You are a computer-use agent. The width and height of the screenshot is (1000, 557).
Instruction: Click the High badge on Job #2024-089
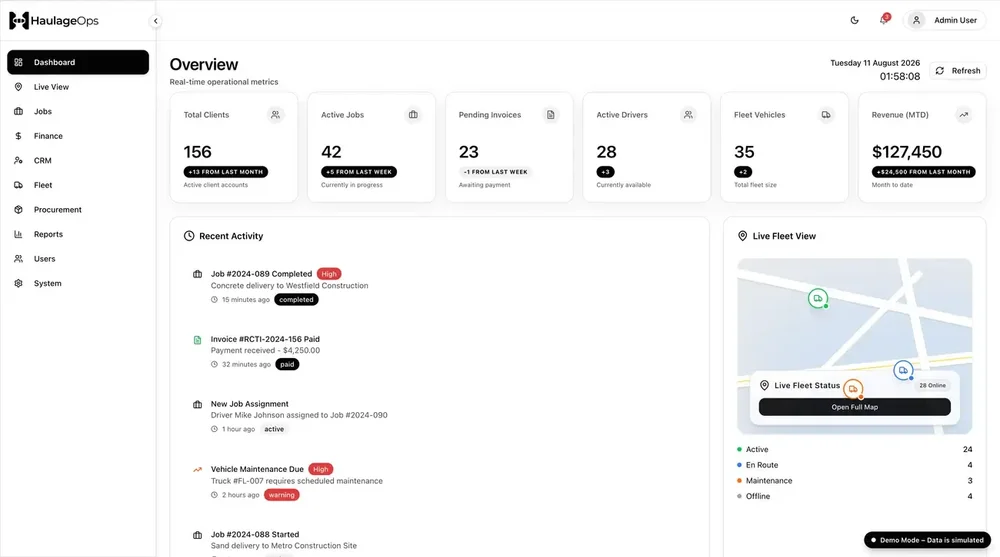[329, 274]
